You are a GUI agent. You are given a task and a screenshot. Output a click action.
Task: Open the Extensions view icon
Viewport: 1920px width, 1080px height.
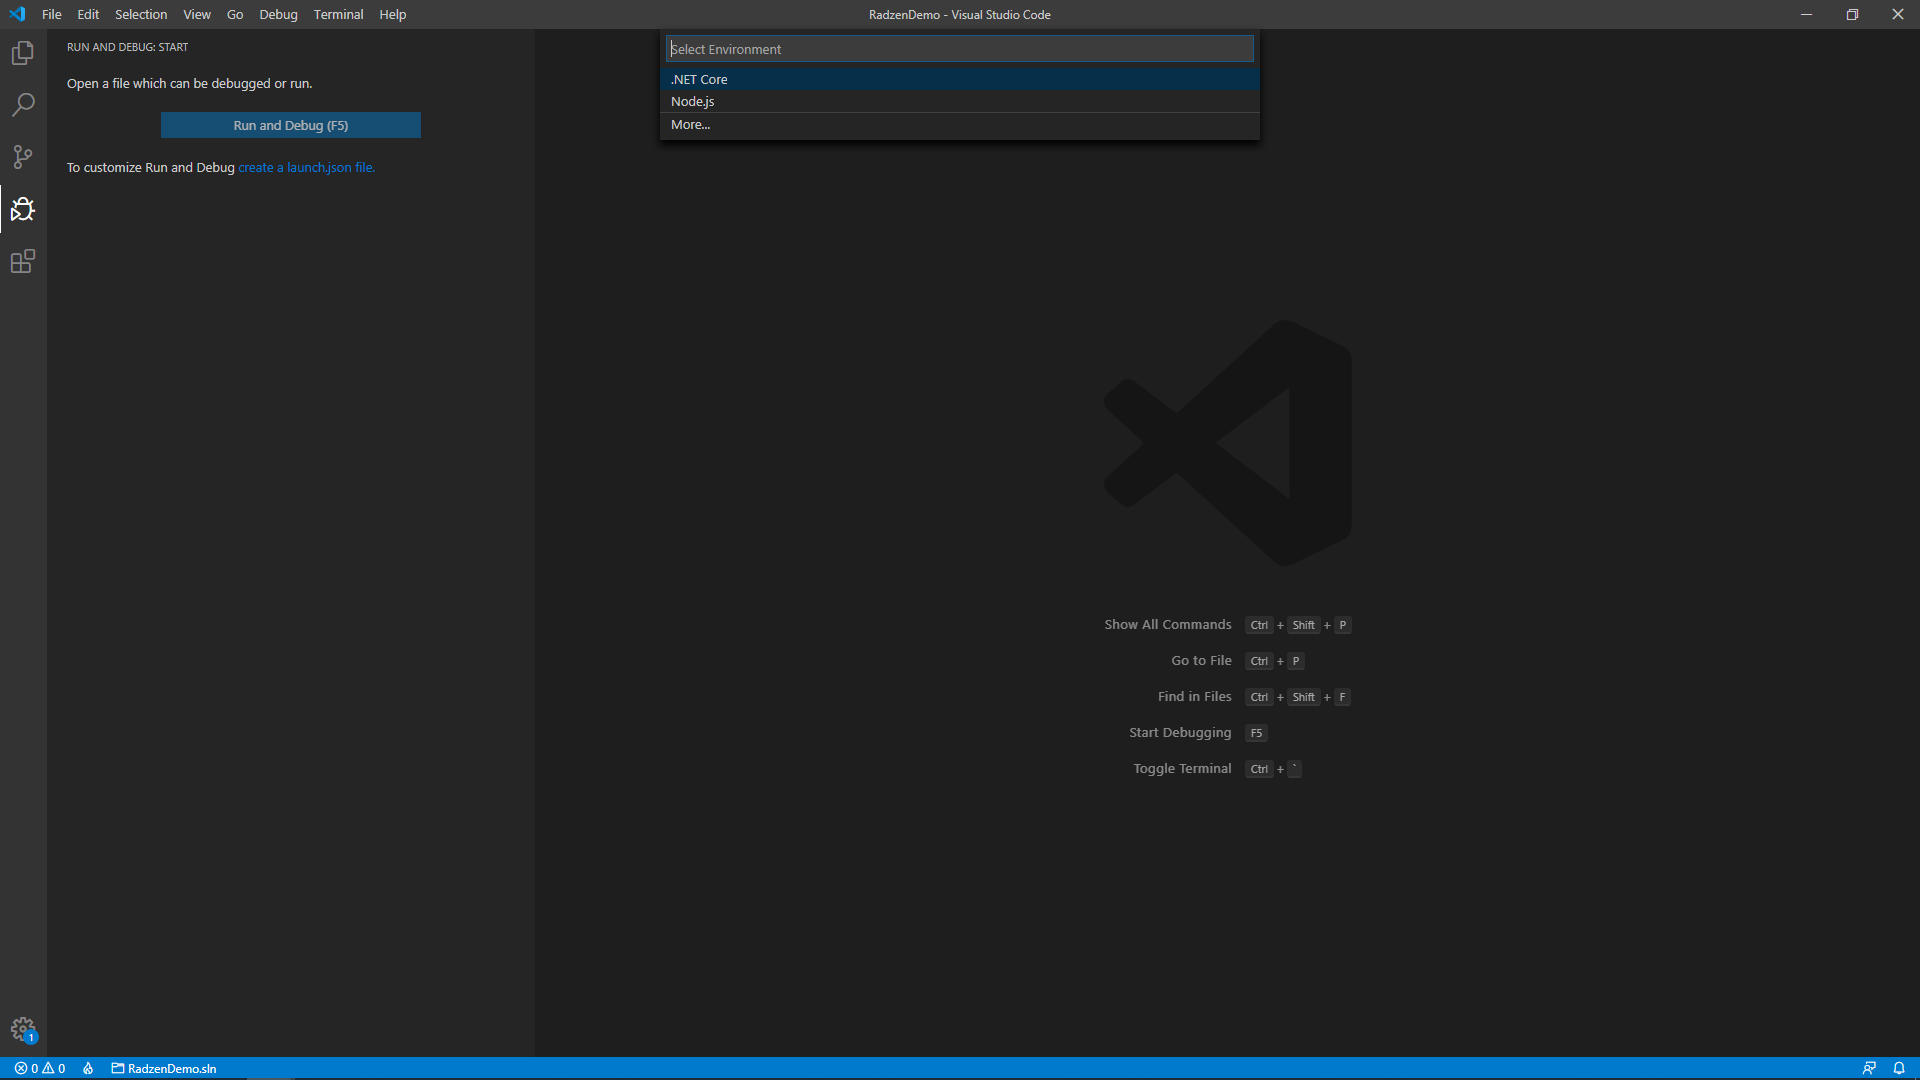click(23, 261)
